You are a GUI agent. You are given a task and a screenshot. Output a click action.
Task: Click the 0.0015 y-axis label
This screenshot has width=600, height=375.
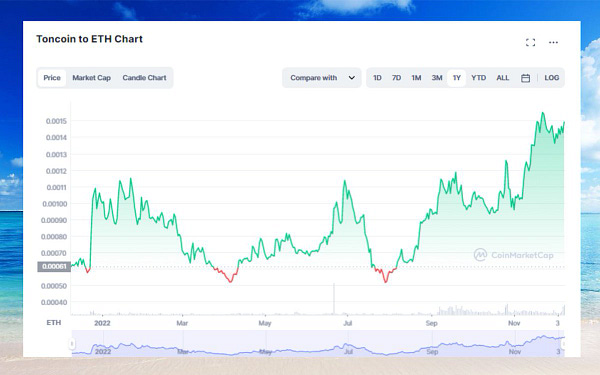(x=56, y=121)
